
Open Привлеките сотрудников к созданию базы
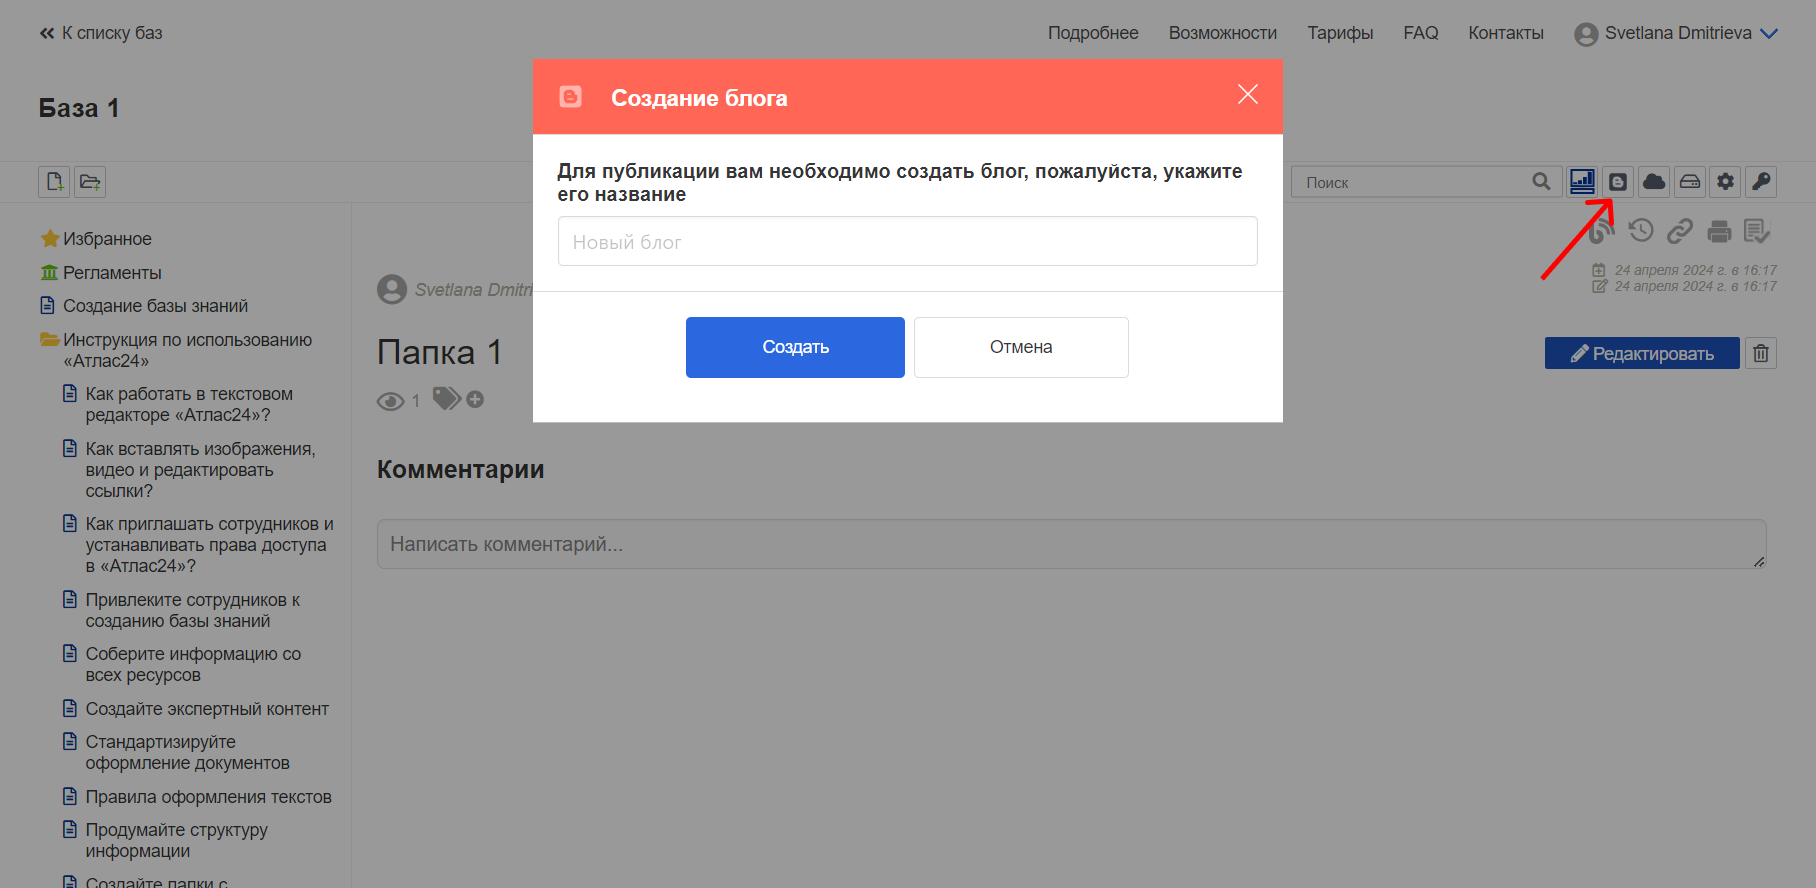pos(192,610)
